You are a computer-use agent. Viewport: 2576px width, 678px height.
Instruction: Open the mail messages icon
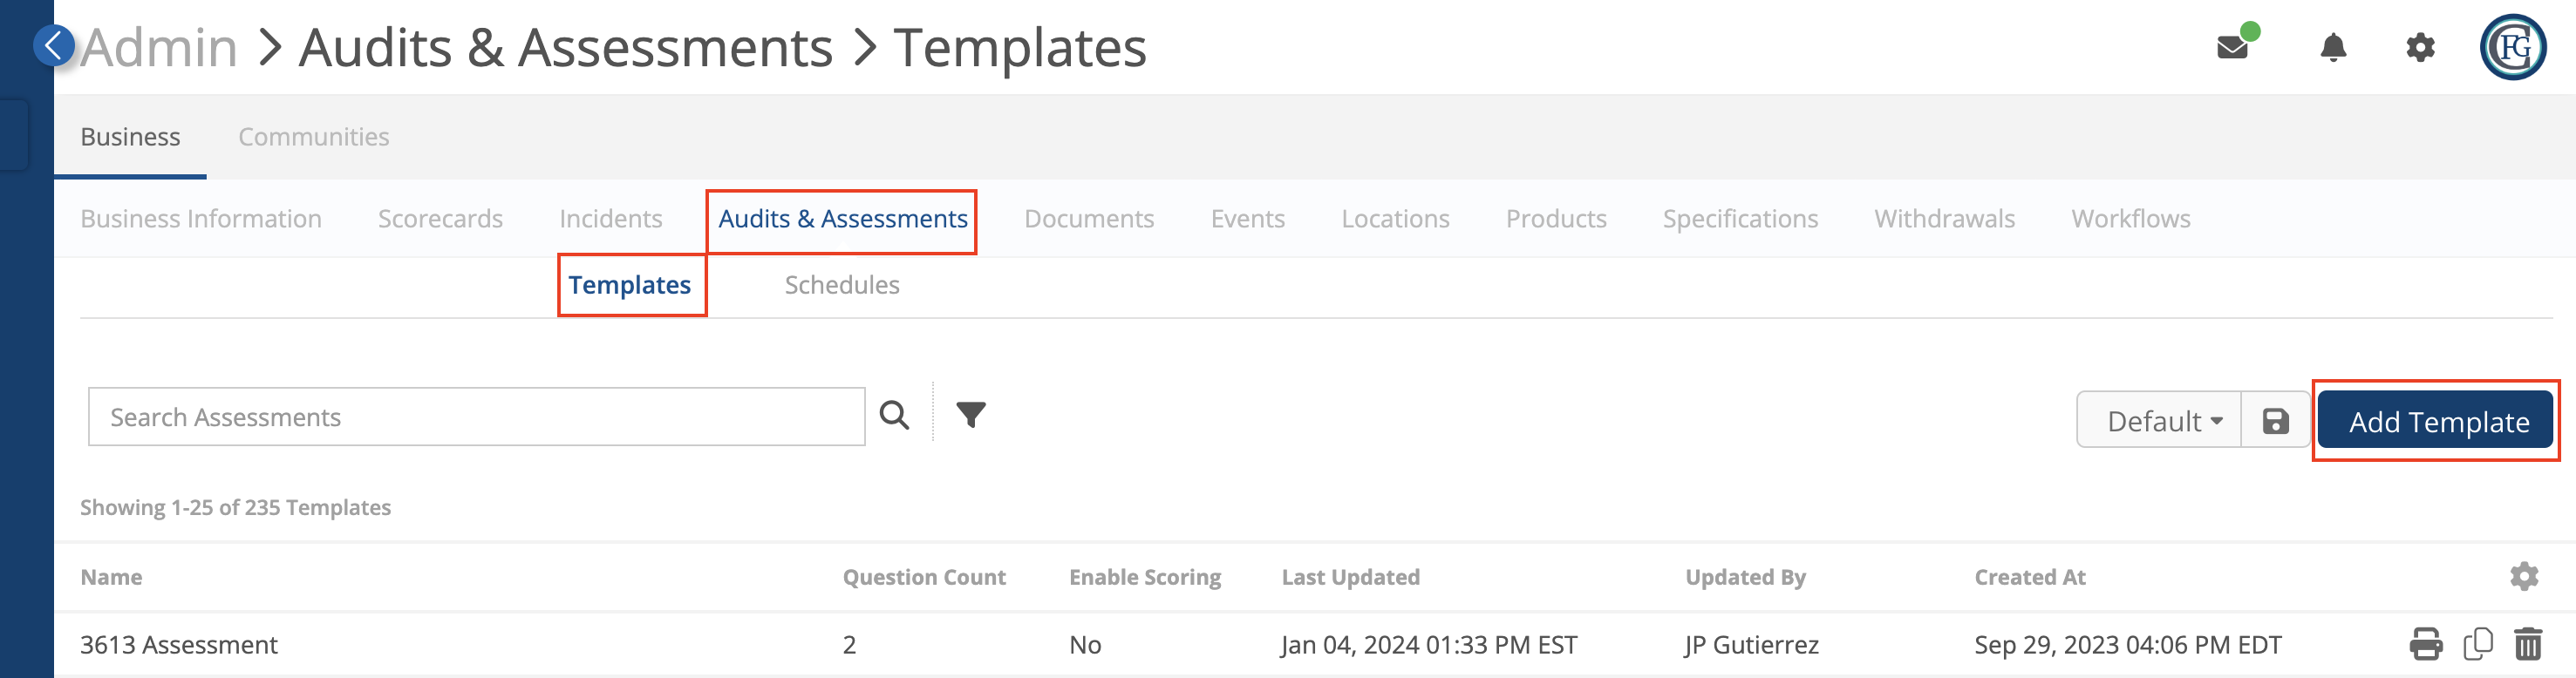[2232, 47]
